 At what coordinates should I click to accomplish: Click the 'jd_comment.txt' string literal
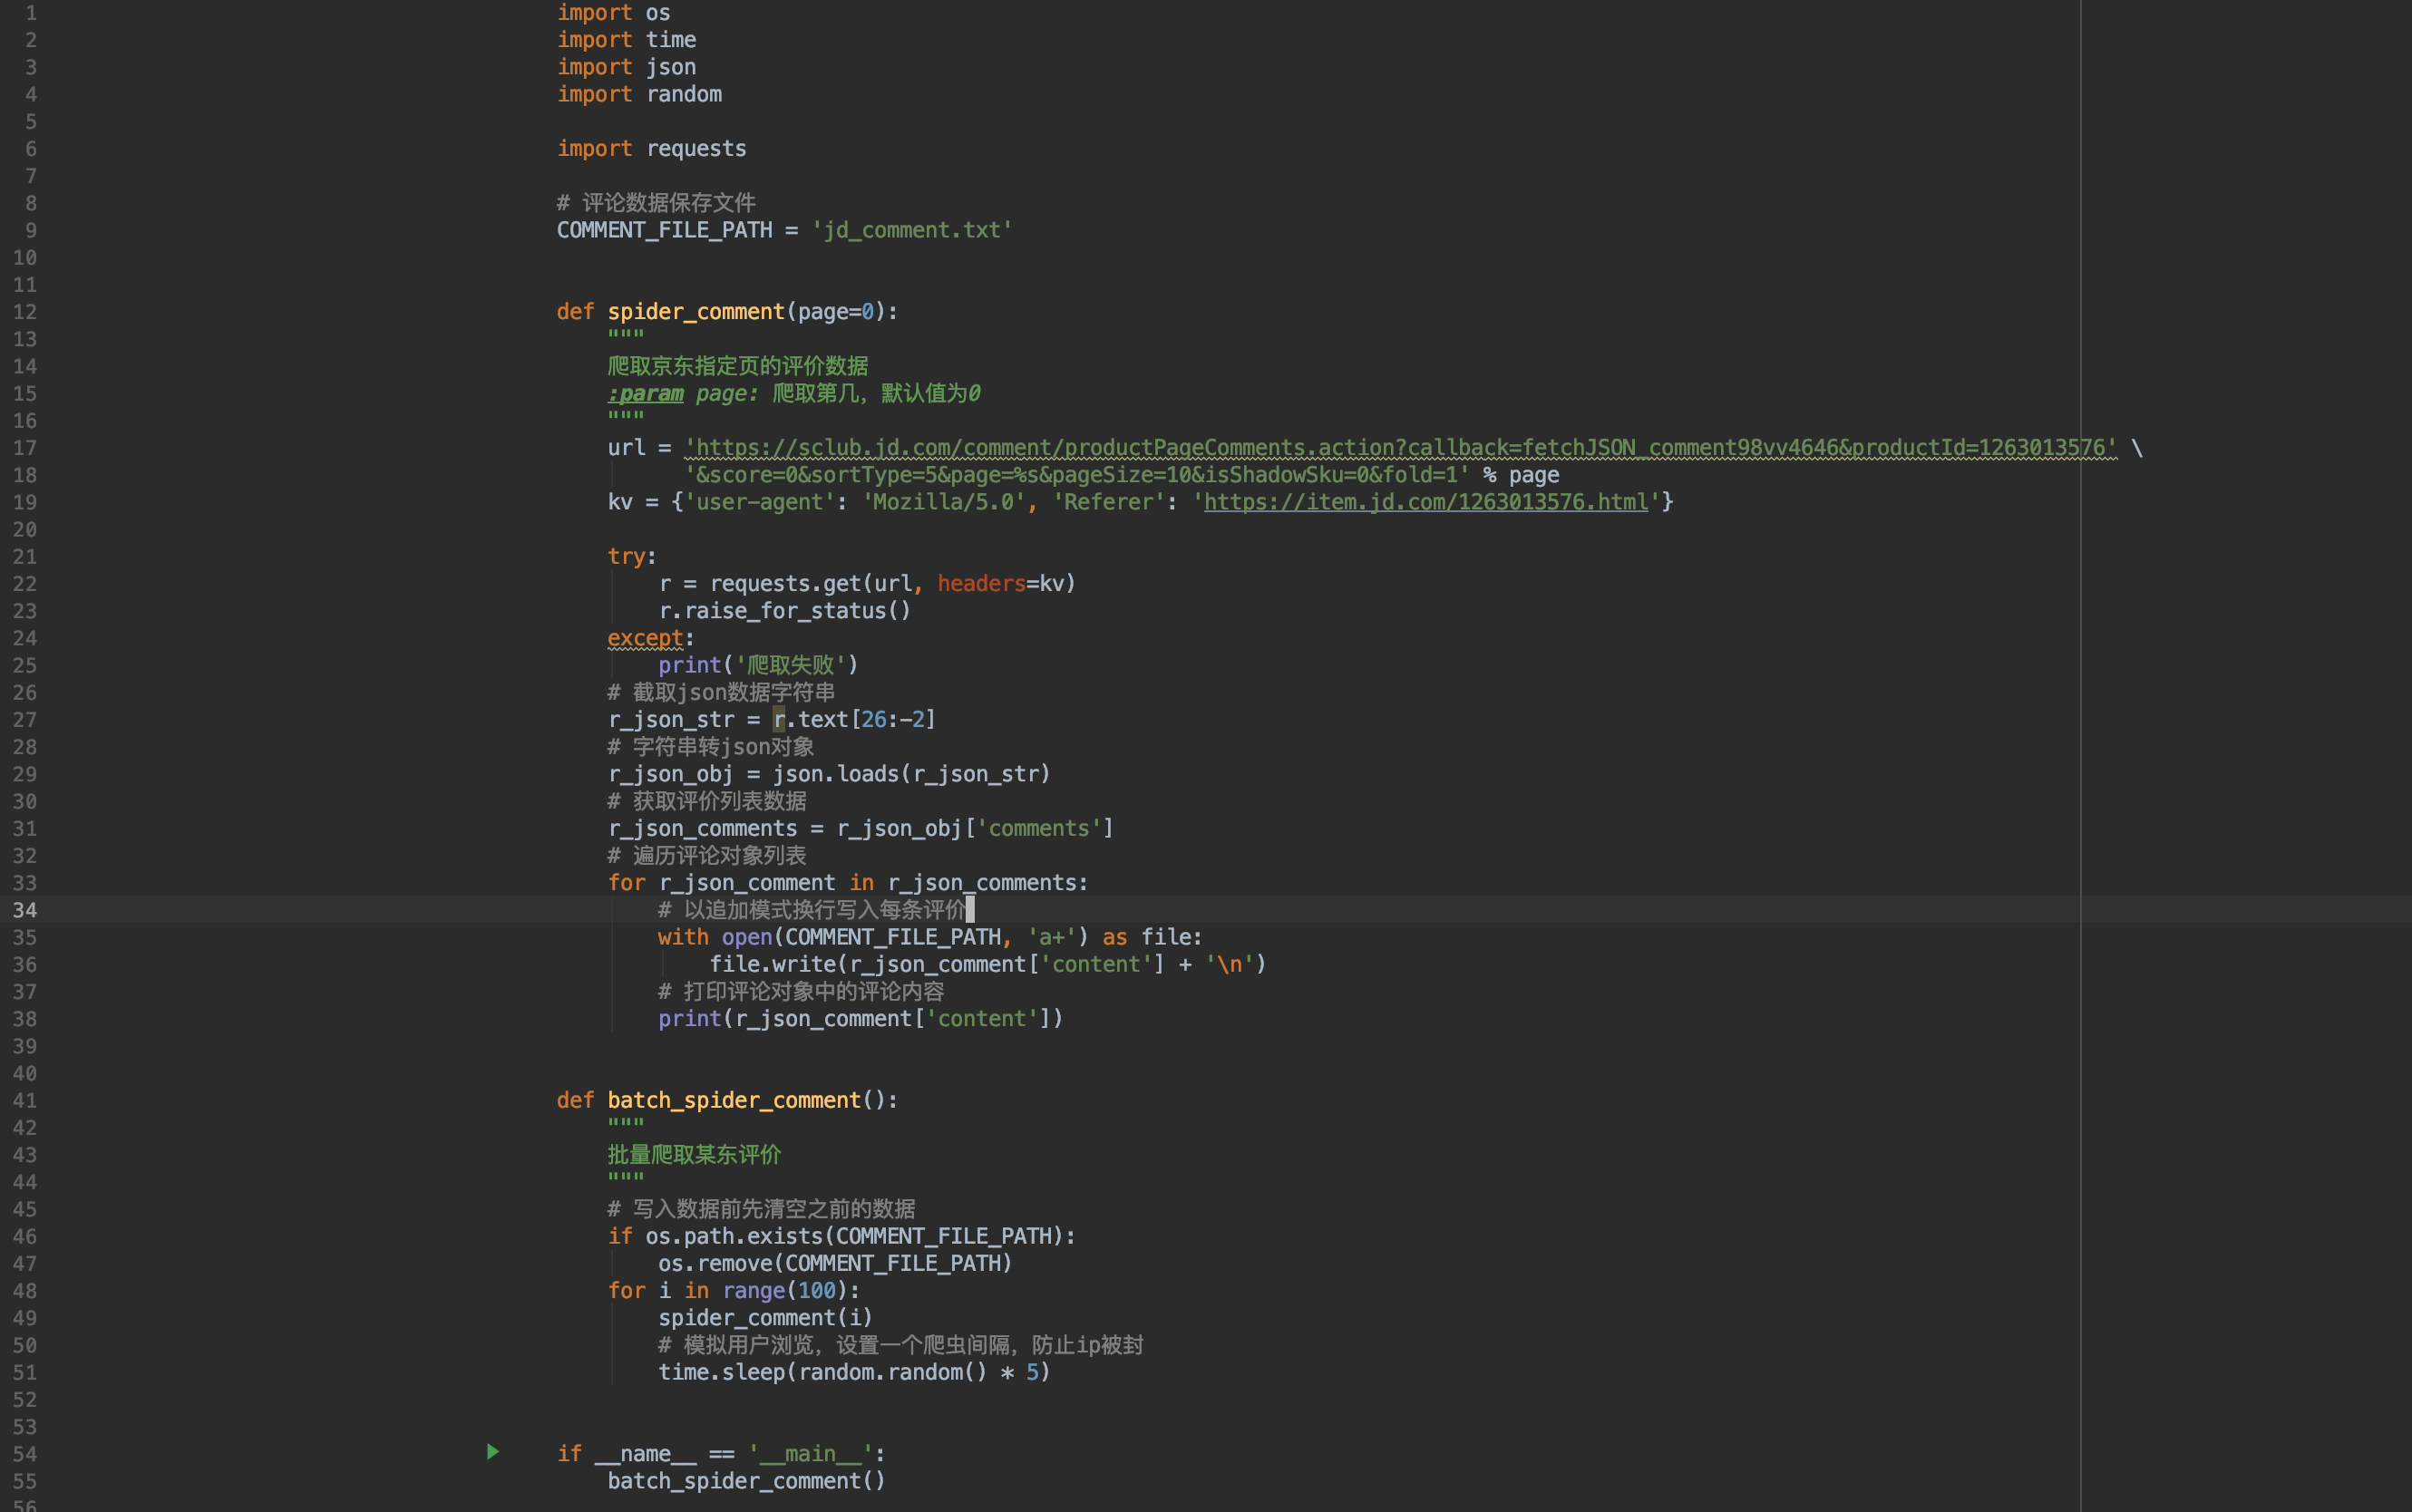tap(912, 230)
